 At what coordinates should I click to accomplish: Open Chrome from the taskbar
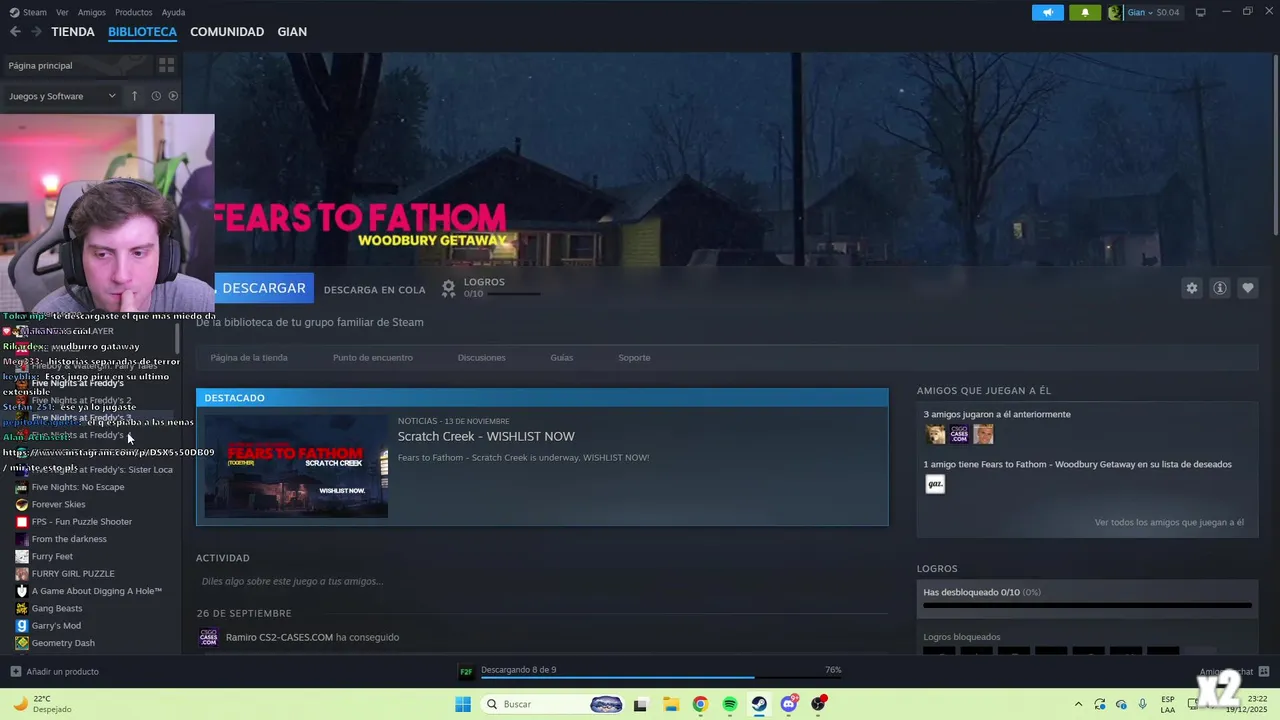pos(700,704)
